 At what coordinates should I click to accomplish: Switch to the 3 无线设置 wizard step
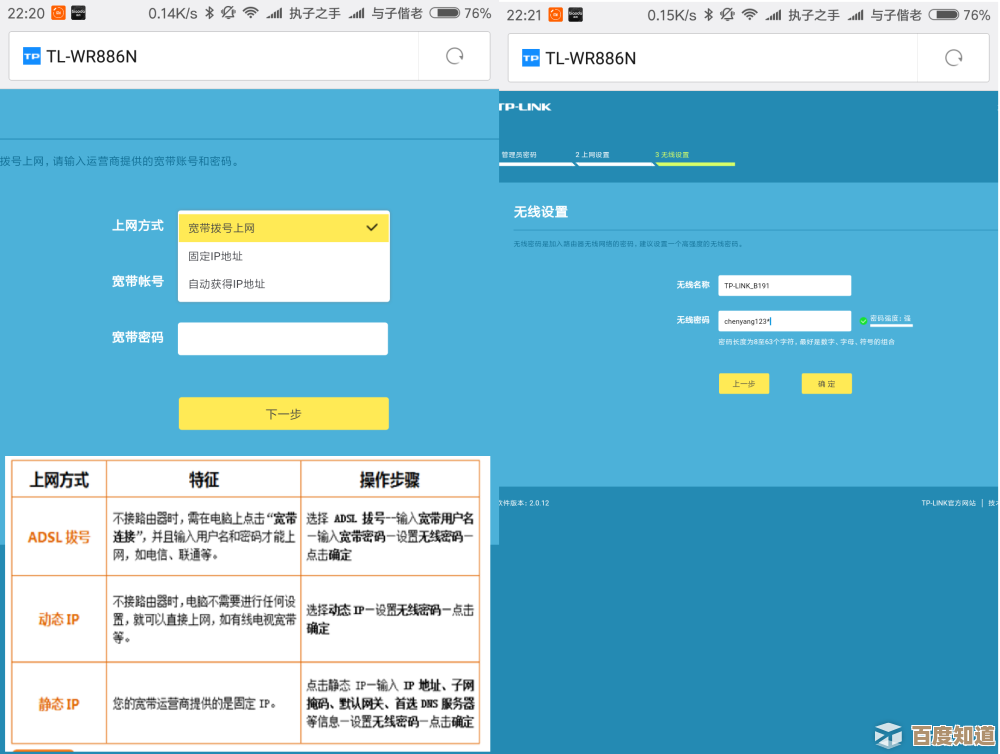[673, 155]
